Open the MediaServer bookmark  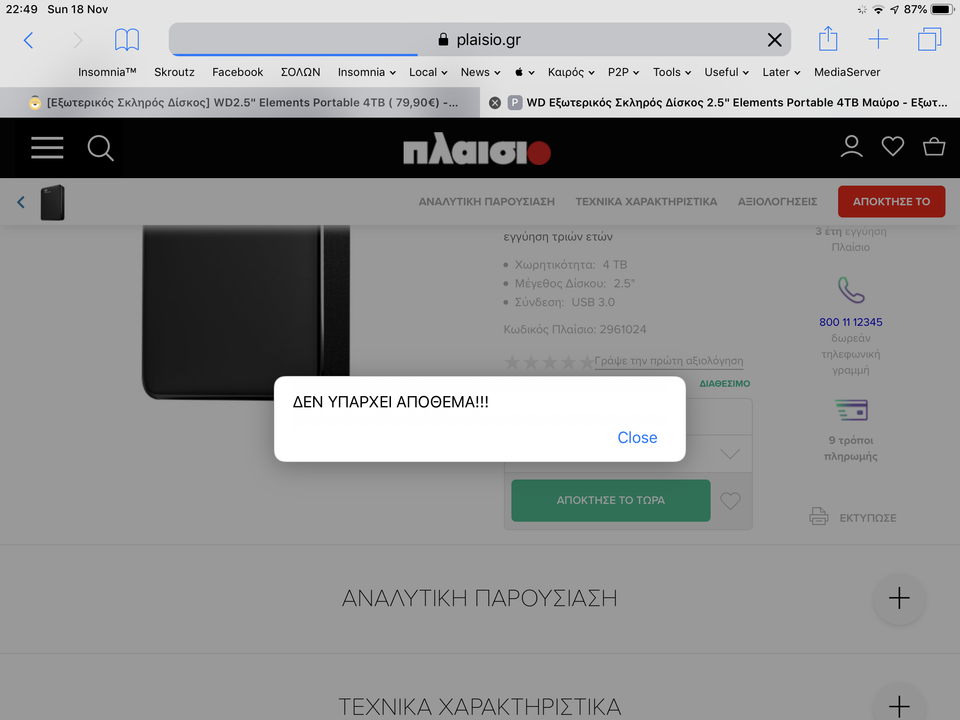tap(847, 72)
